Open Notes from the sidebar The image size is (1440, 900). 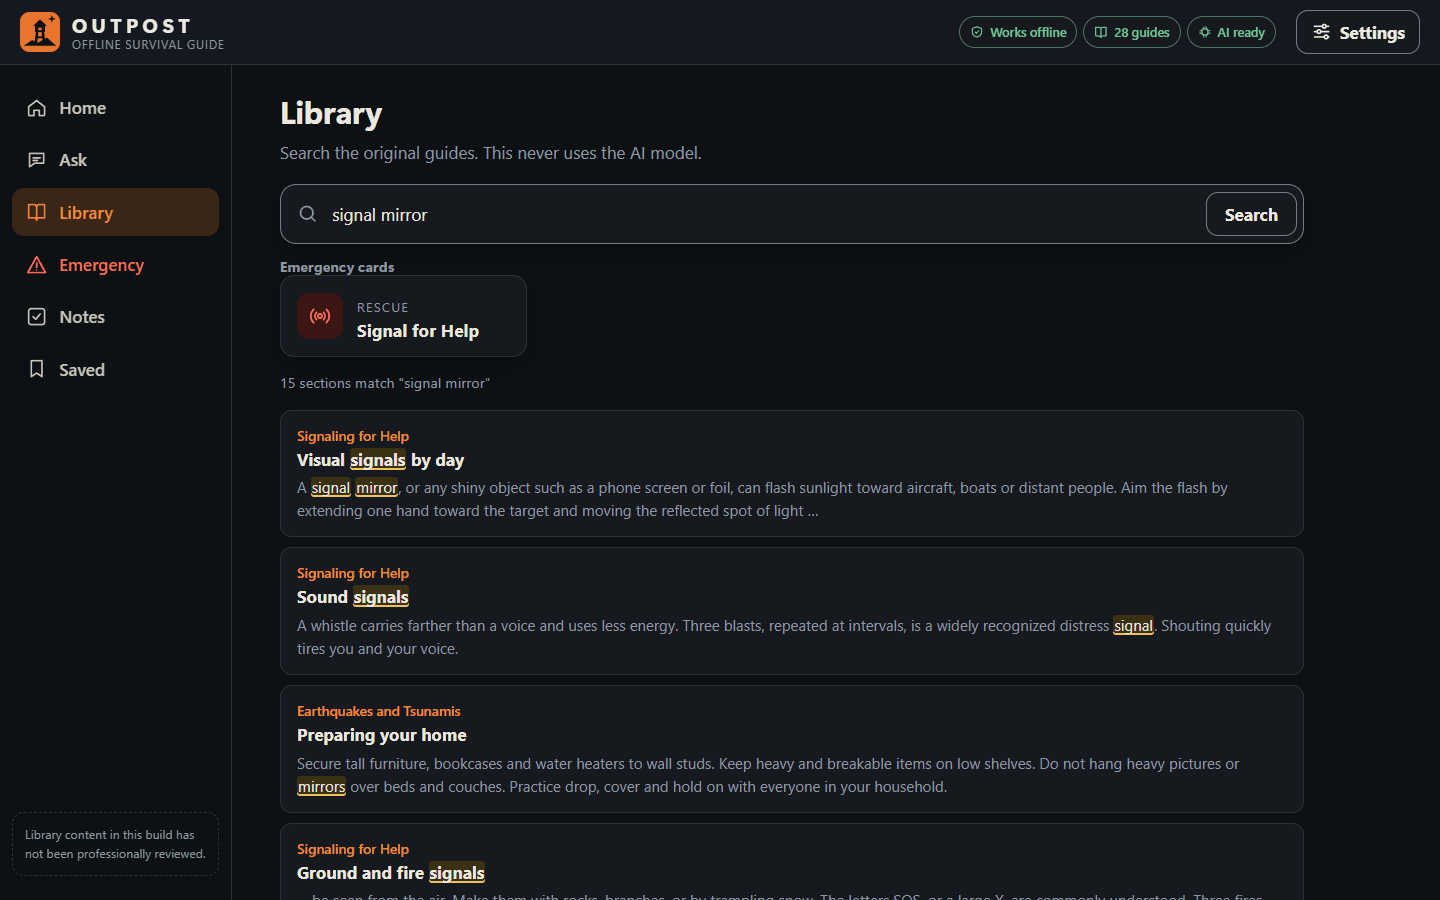coord(115,317)
